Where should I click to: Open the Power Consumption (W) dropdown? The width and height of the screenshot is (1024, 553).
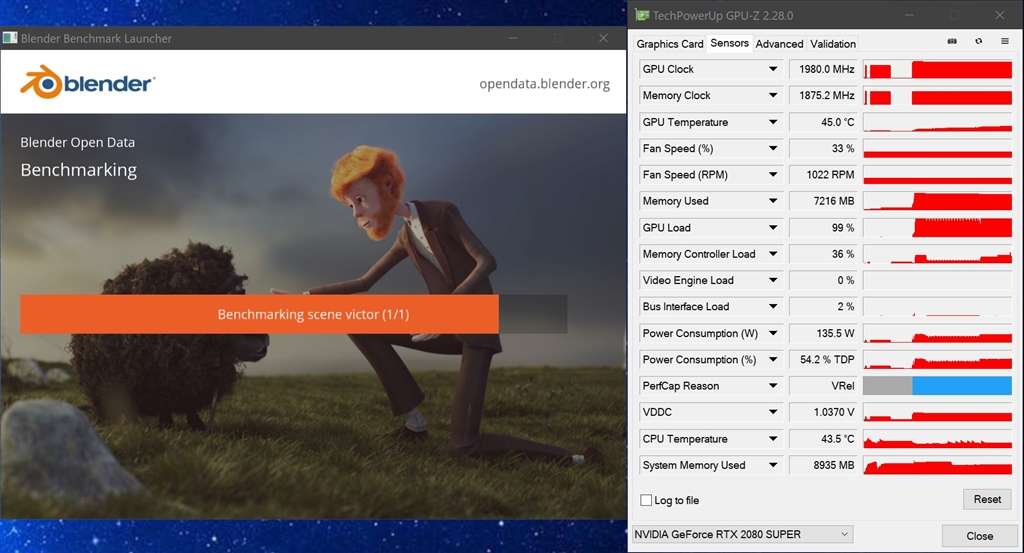coord(773,333)
